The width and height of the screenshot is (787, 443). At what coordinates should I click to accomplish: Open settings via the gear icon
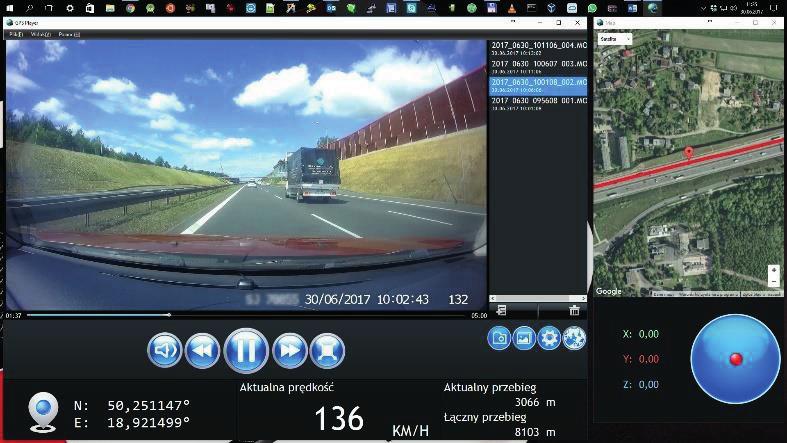549,338
